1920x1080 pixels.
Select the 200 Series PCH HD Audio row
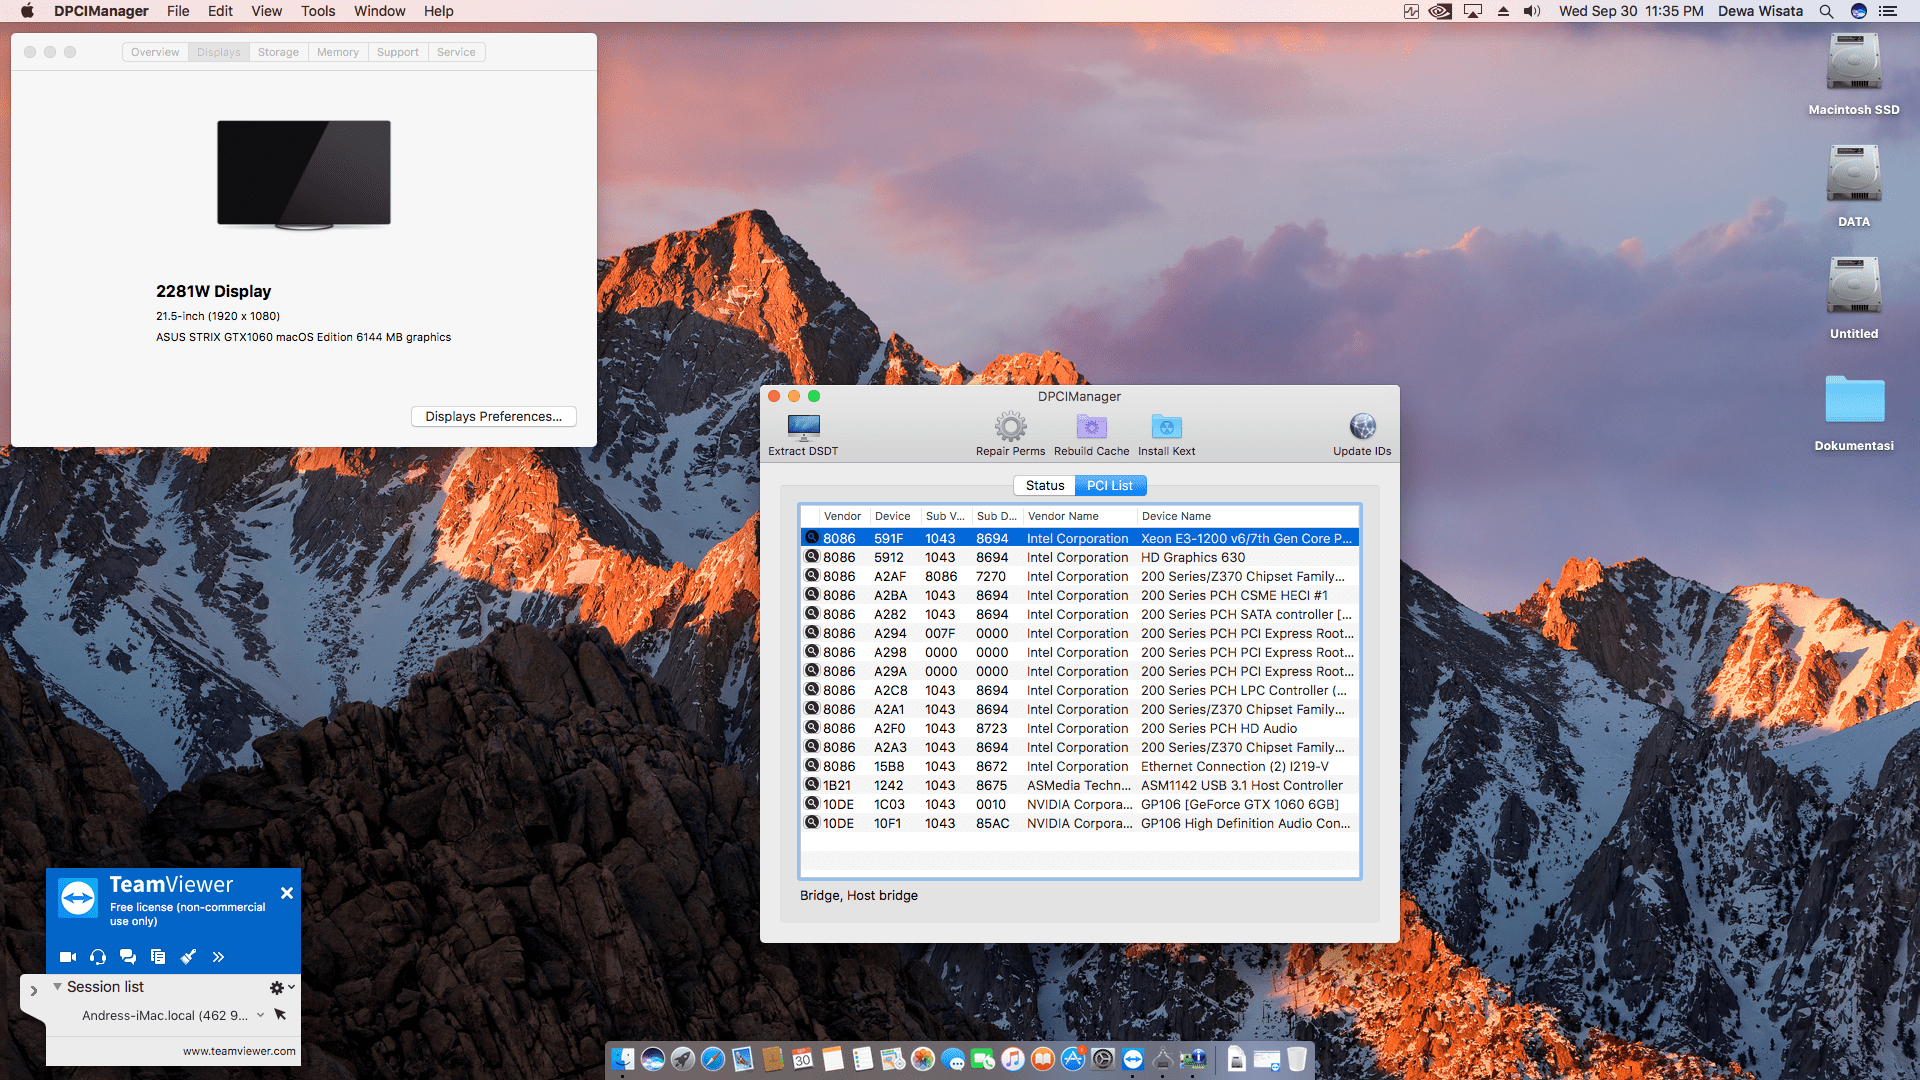[1080, 728]
